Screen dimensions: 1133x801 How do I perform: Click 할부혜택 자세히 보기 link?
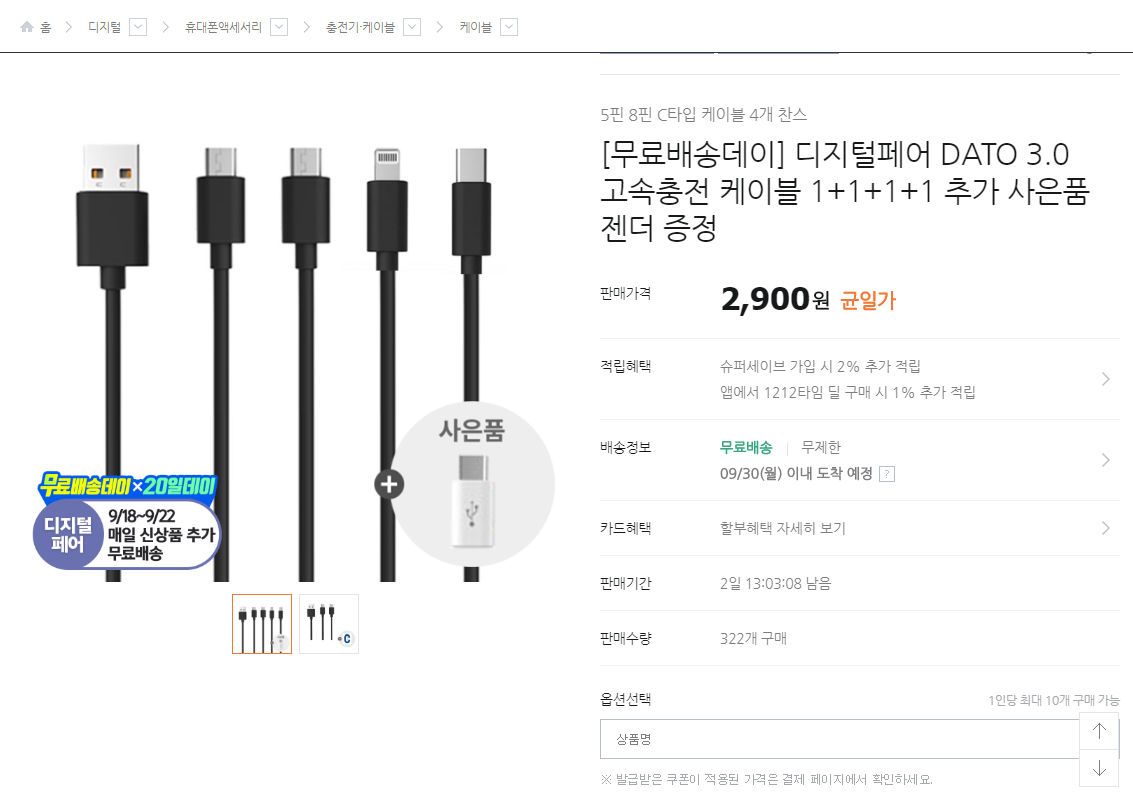click(x=782, y=528)
